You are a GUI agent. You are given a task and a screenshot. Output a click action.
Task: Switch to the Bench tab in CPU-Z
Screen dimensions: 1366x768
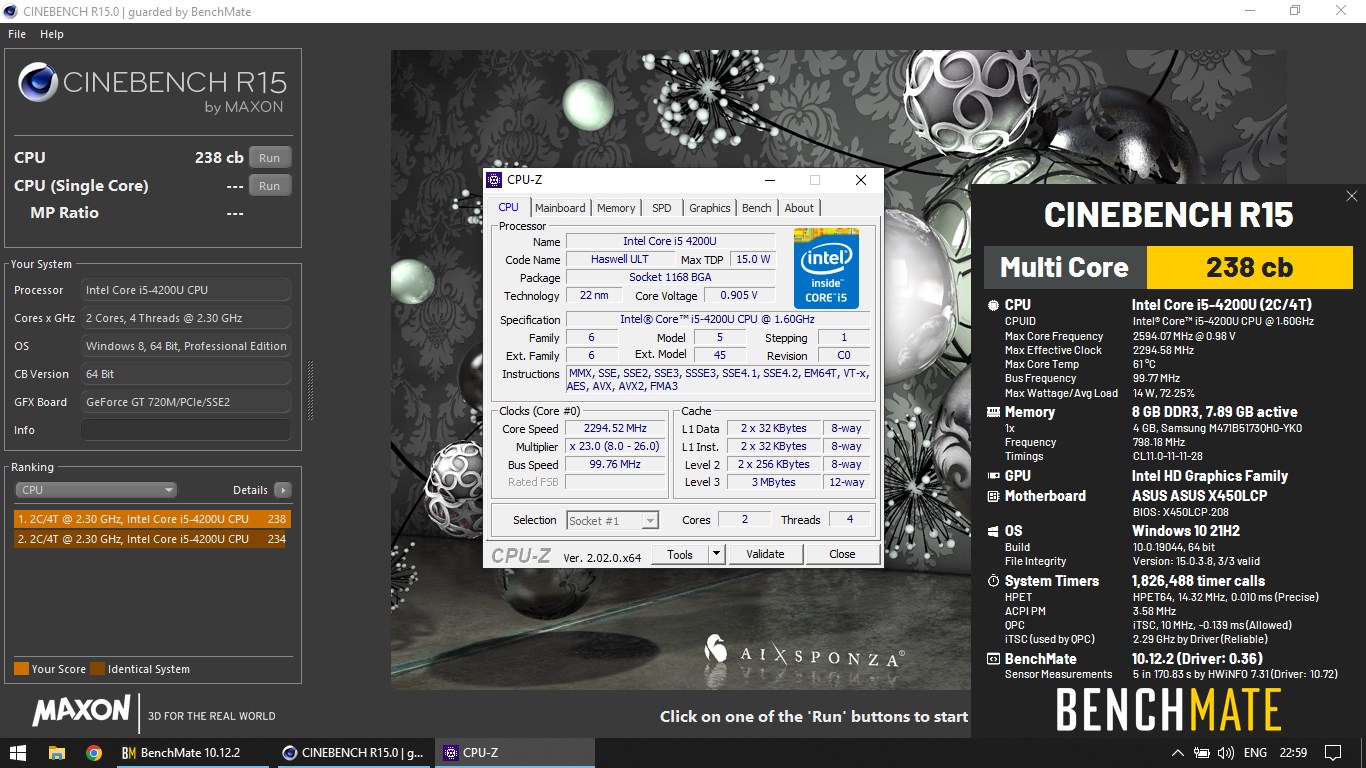point(757,208)
